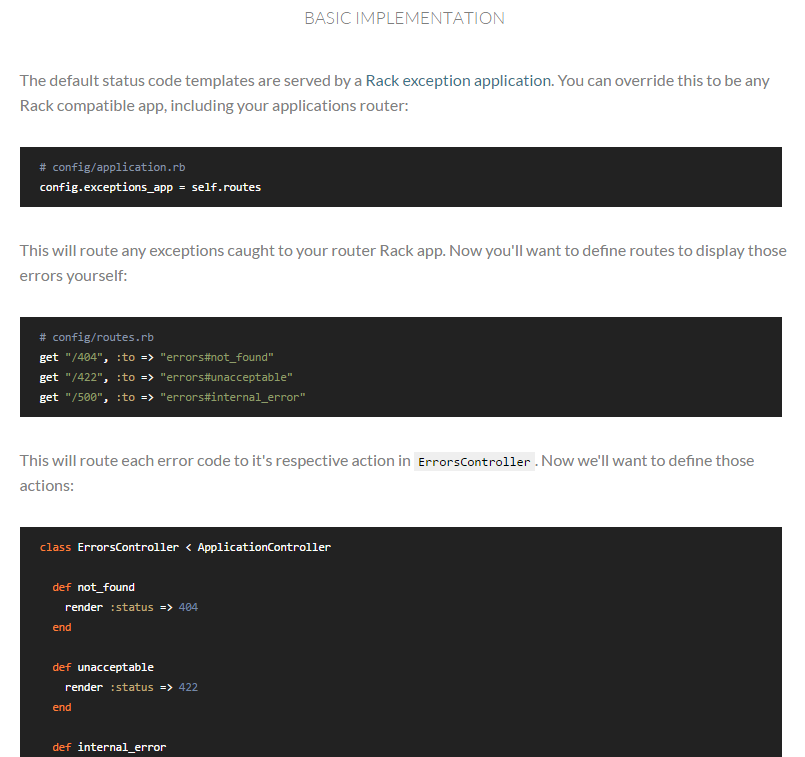
Task: Click the "errors#unacceptable" string
Action: click(x=226, y=377)
